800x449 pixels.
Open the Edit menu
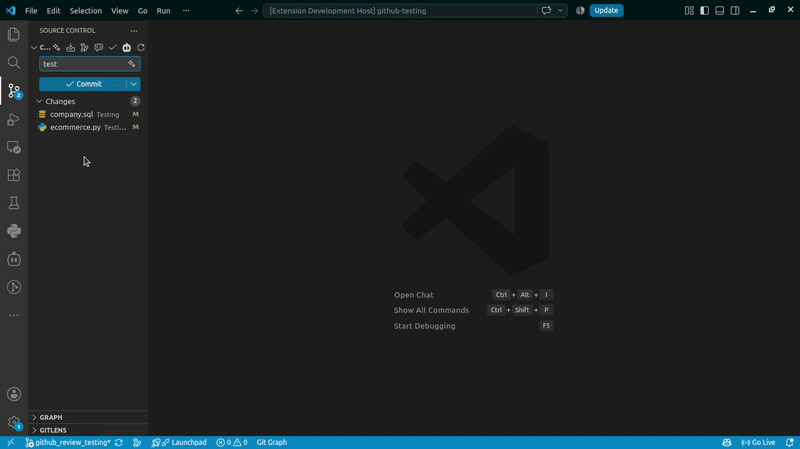click(53, 11)
